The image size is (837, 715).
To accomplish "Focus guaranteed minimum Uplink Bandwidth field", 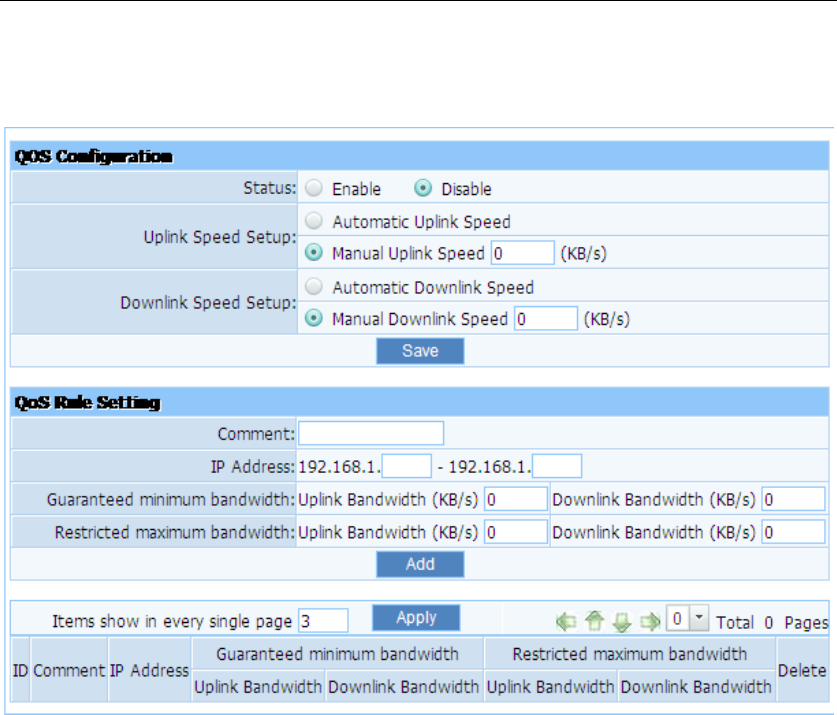I will pyautogui.click(x=516, y=499).
